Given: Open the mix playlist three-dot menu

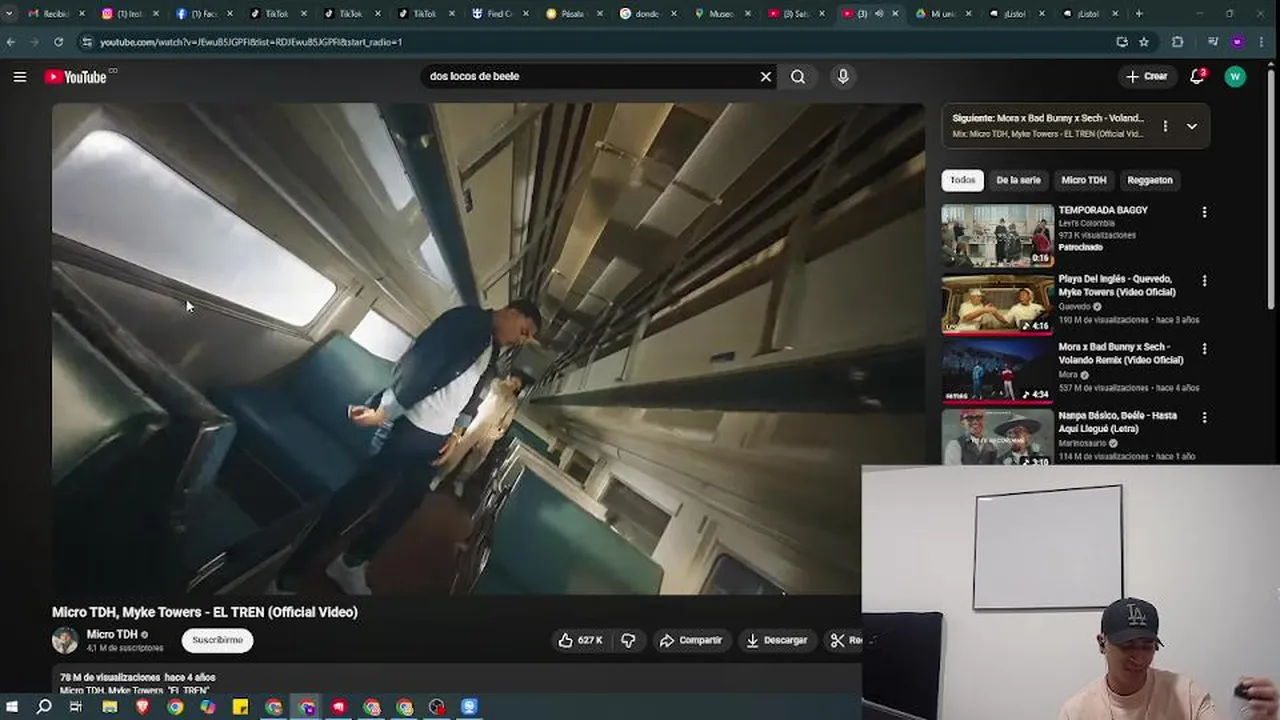Looking at the screenshot, I should point(1165,126).
